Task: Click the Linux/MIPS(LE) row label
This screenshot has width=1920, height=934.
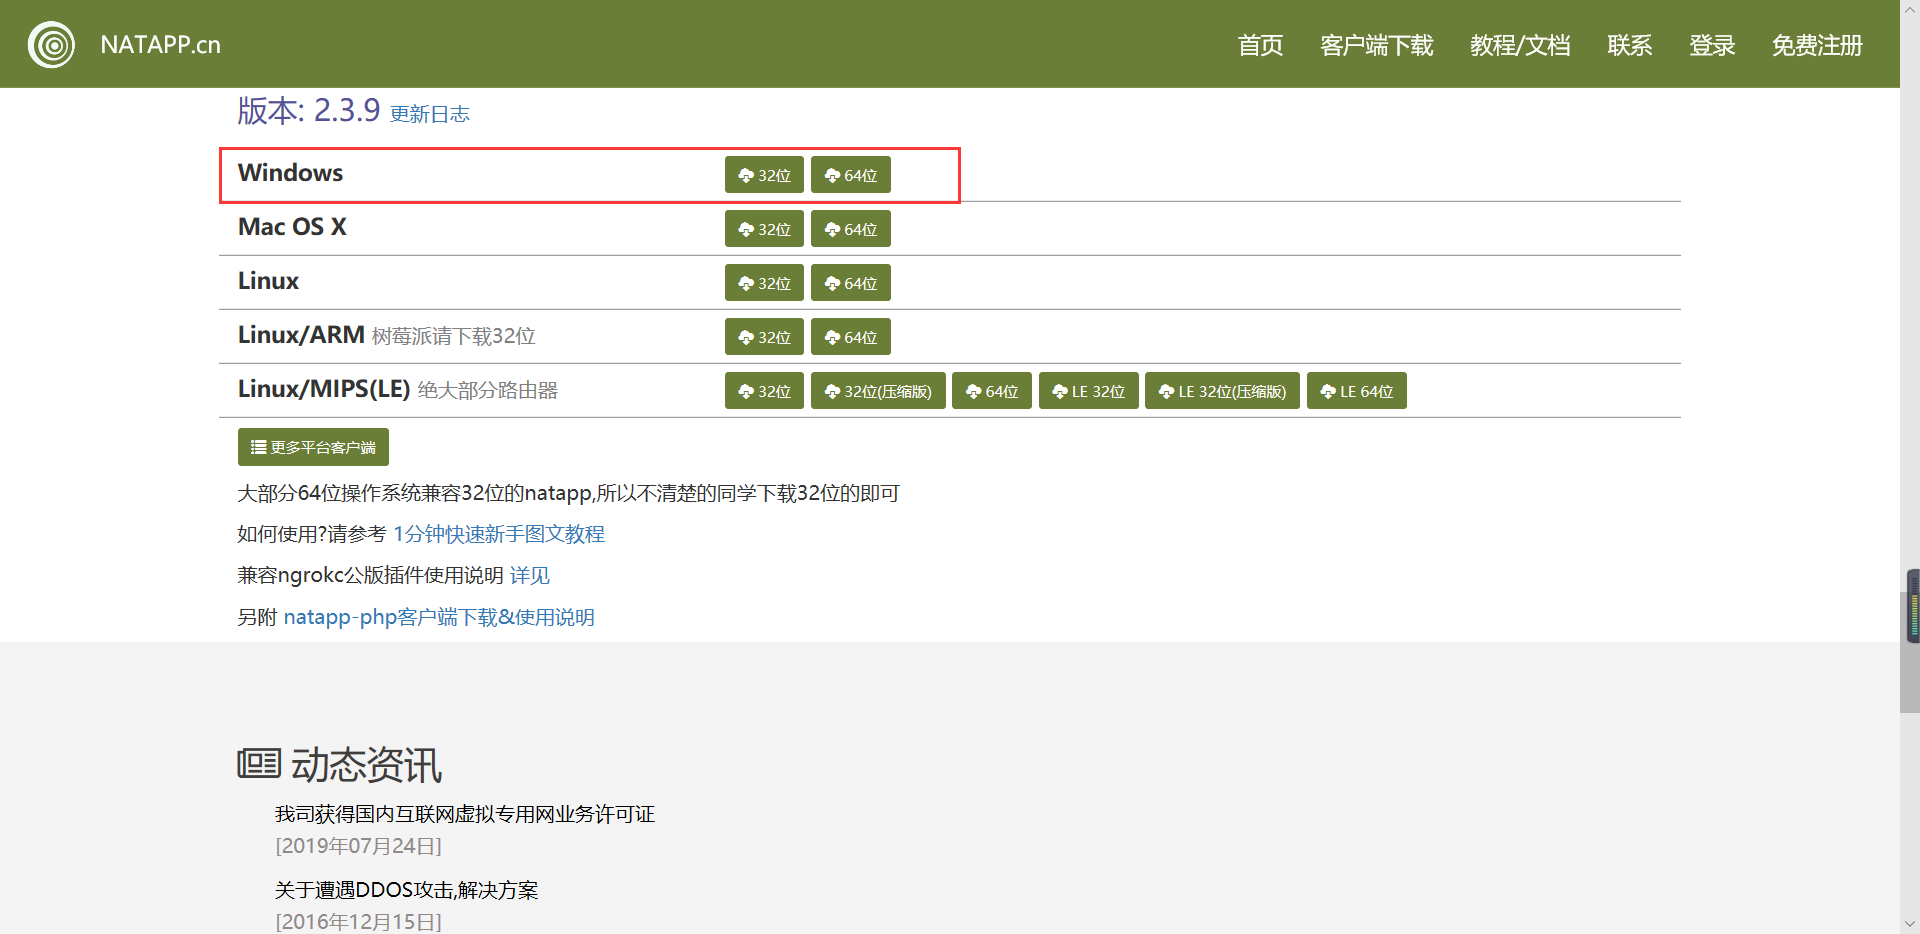Action: click(324, 389)
